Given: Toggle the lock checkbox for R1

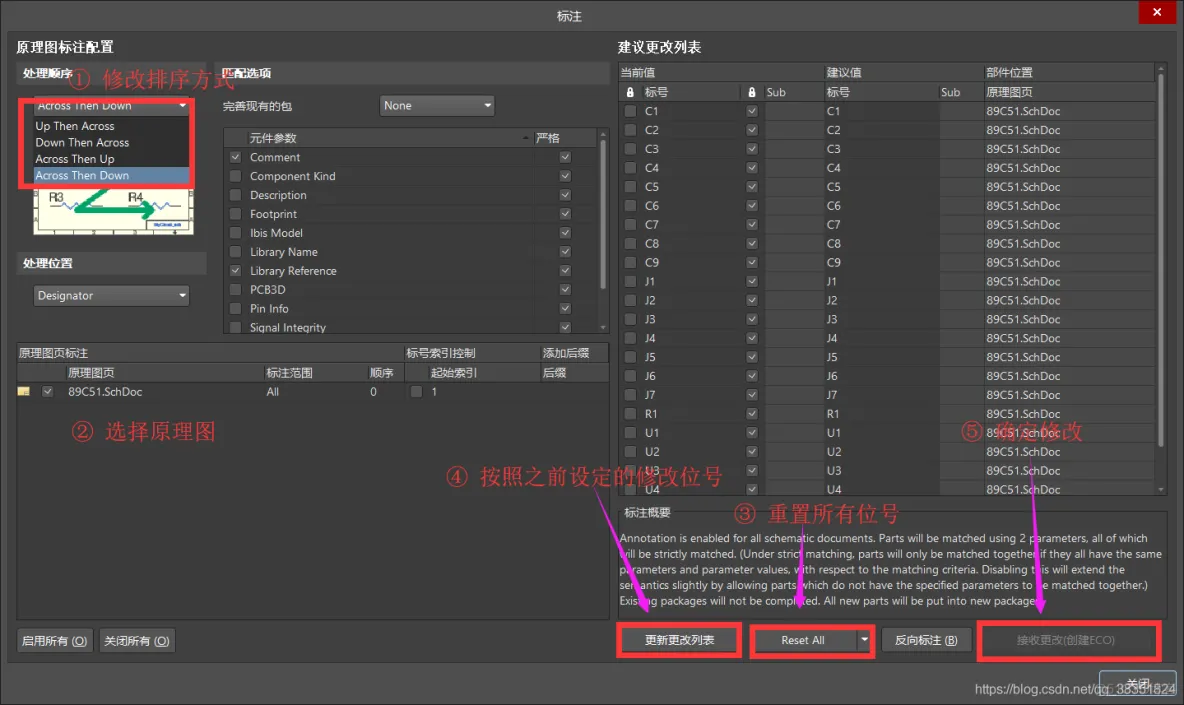Looking at the screenshot, I should pyautogui.click(x=631, y=414).
